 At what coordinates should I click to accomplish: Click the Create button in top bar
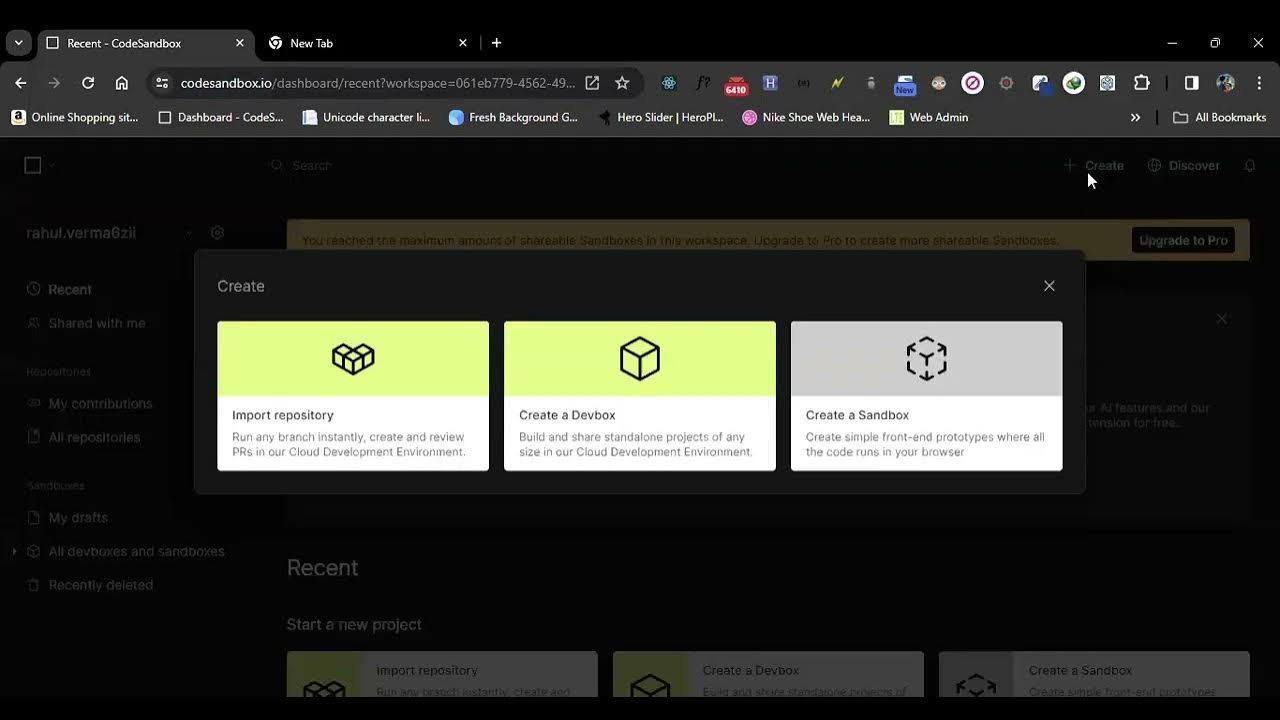(1093, 165)
